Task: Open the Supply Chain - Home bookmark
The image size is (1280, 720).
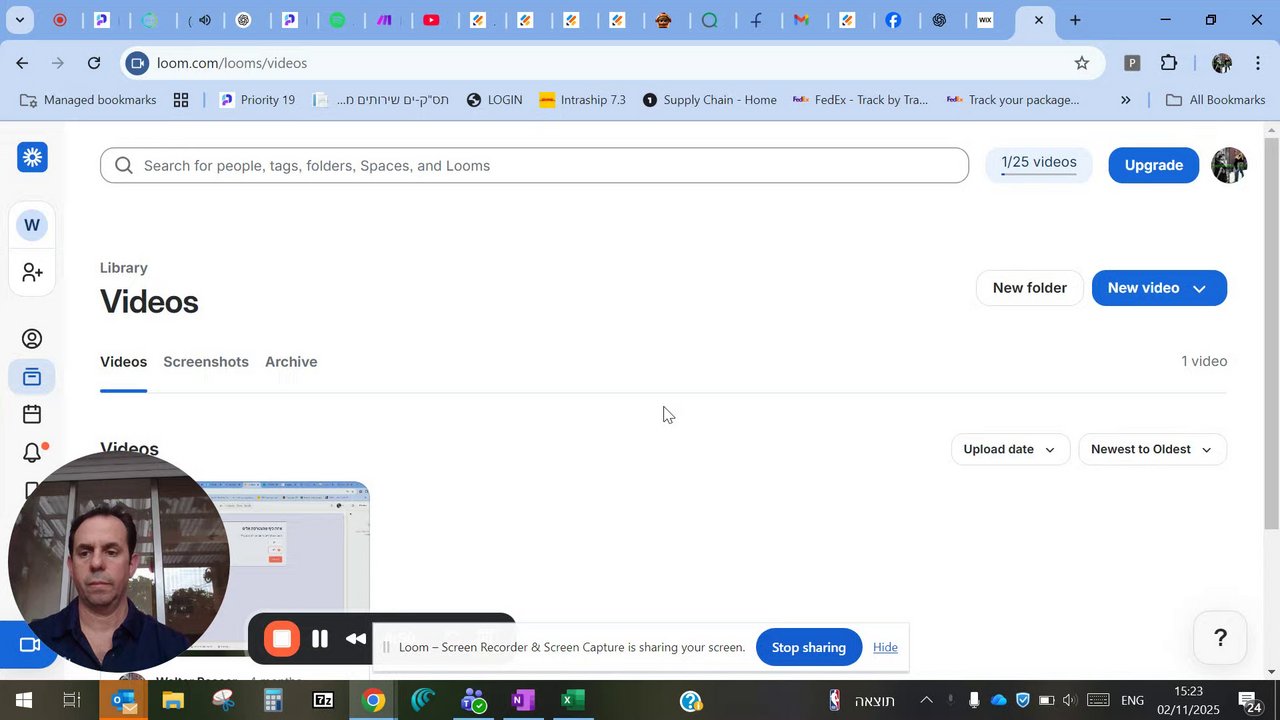Action: coord(709,100)
